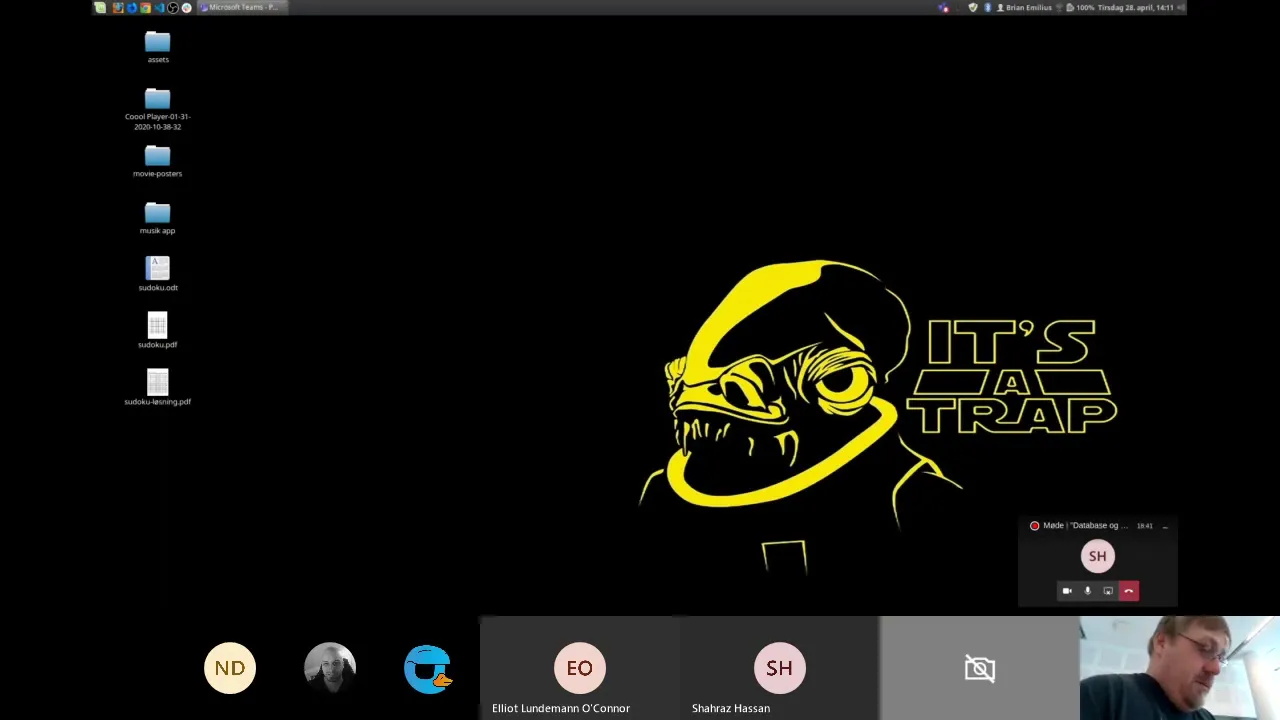
Task: Open the Coool Player-01-31-2020 folder
Action: pyautogui.click(x=158, y=109)
